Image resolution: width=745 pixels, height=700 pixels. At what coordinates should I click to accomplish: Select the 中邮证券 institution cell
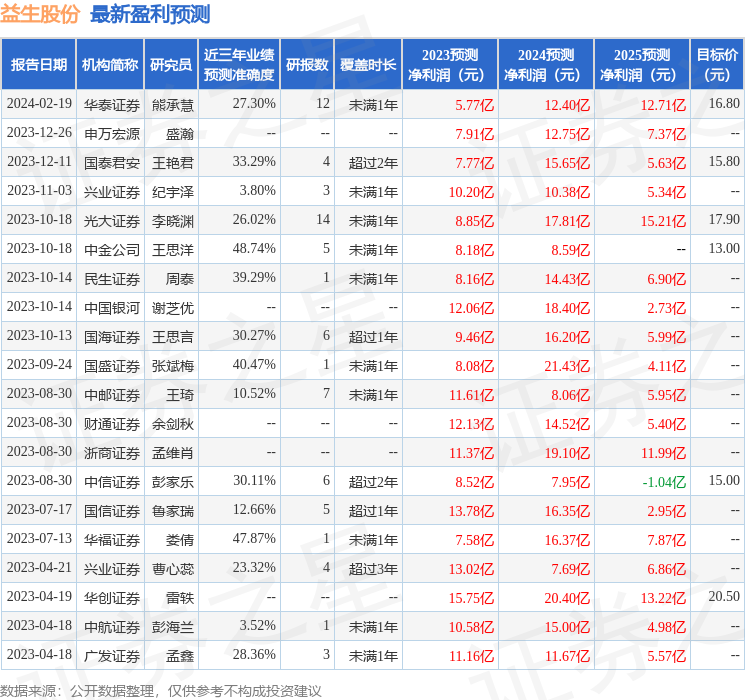coord(112,394)
